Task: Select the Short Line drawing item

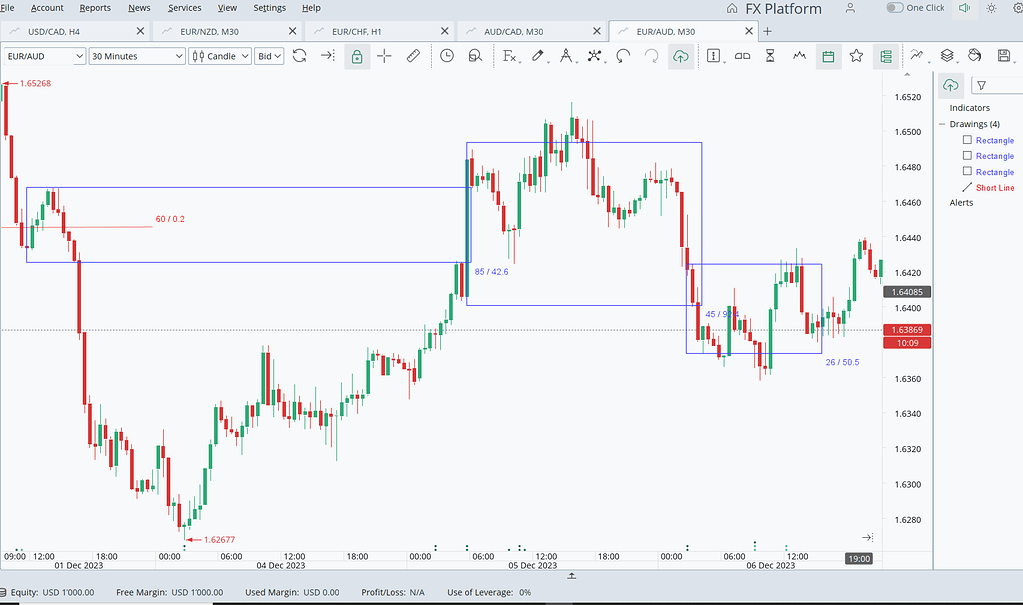Action: coord(994,188)
